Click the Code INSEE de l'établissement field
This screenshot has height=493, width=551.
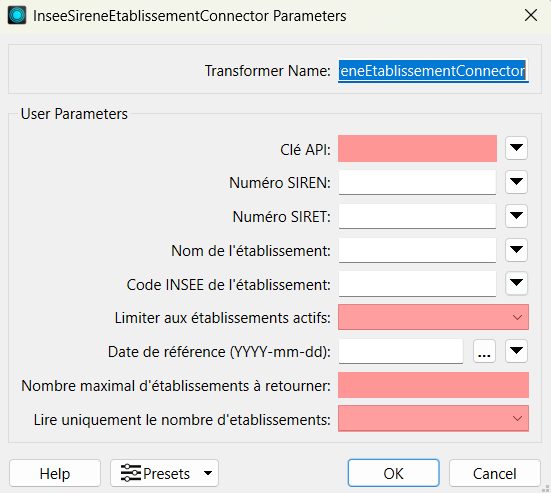(x=417, y=284)
